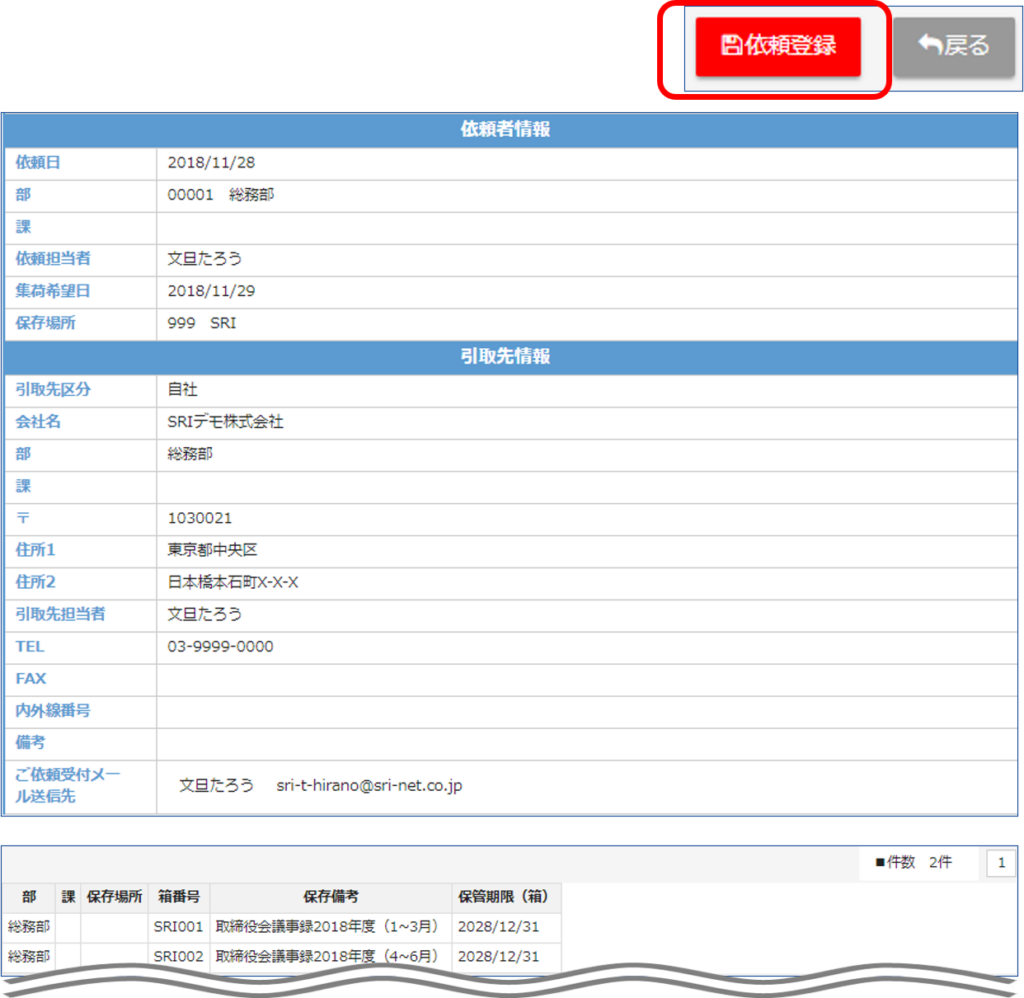Select the 保存場所 value 999 SRI
The image size is (1024, 998).
(x=202, y=323)
